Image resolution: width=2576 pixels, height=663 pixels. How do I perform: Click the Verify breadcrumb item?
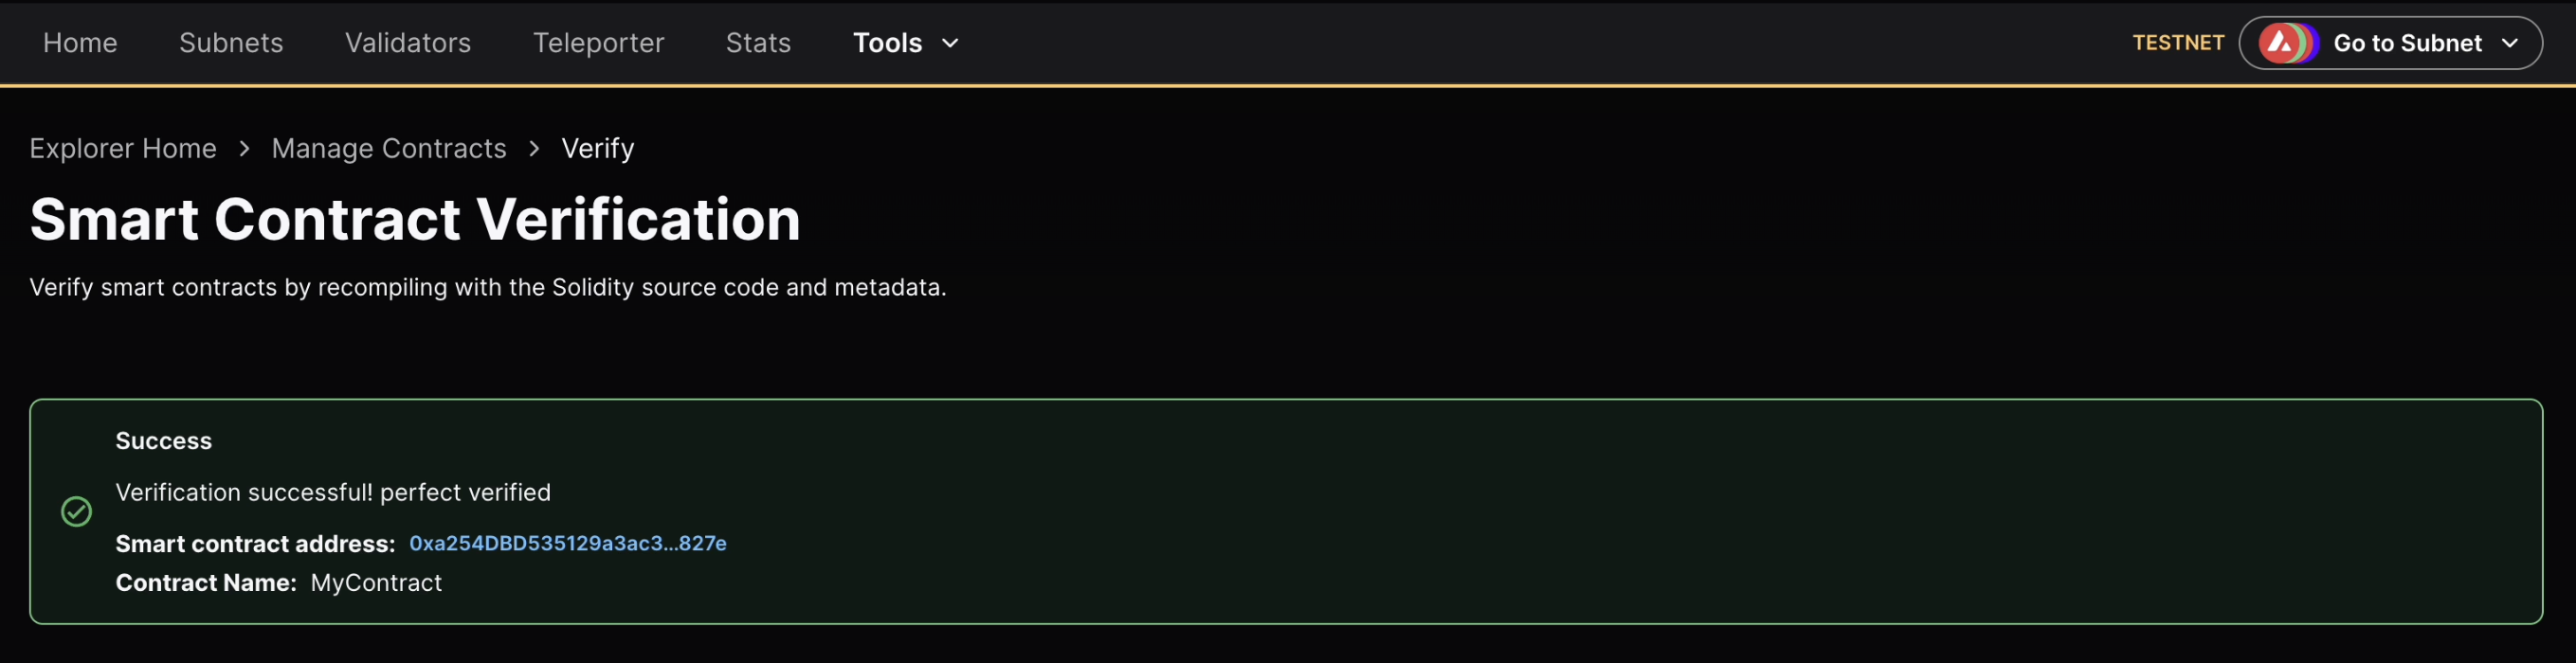pos(598,149)
